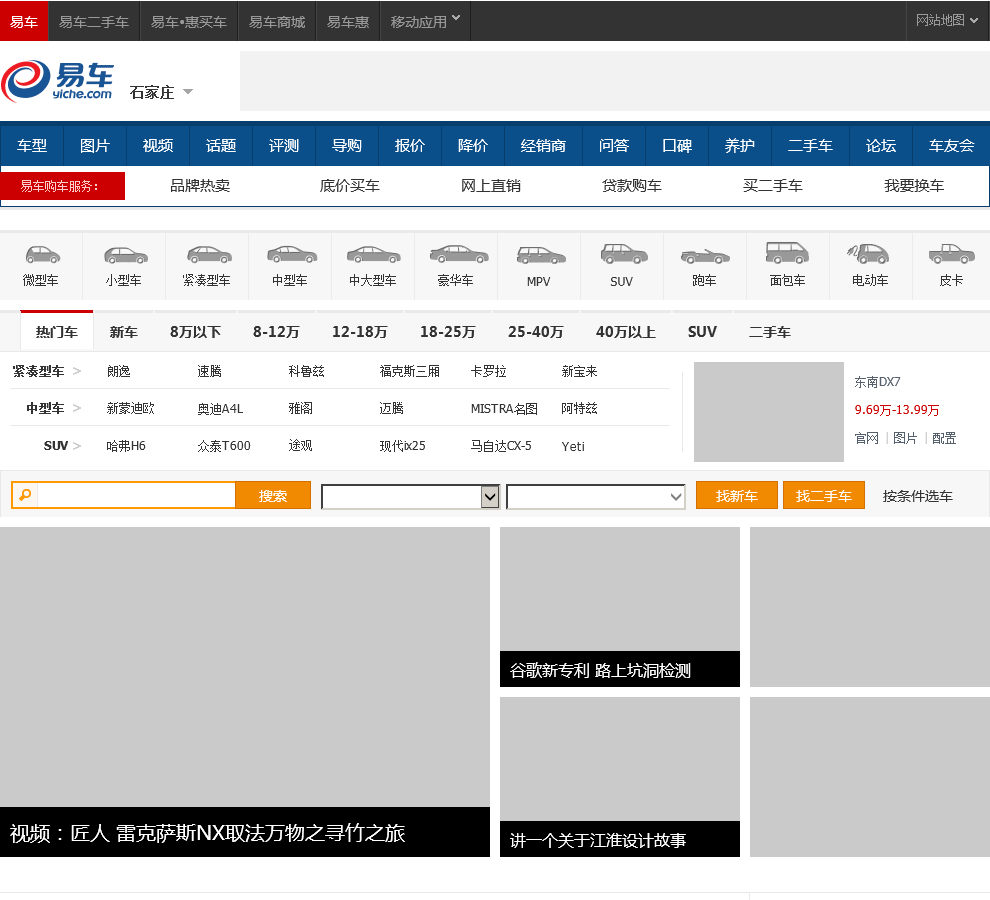Click the keyword search input field
990x900 pixels.
136,495
